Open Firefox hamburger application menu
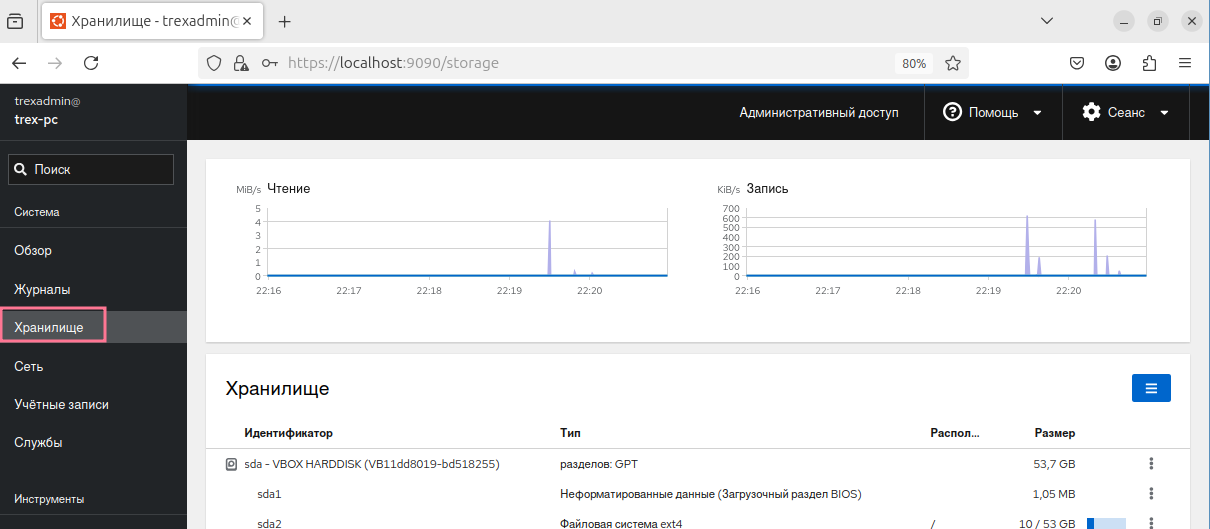1210x529 pixels. tap(1185, 63)
